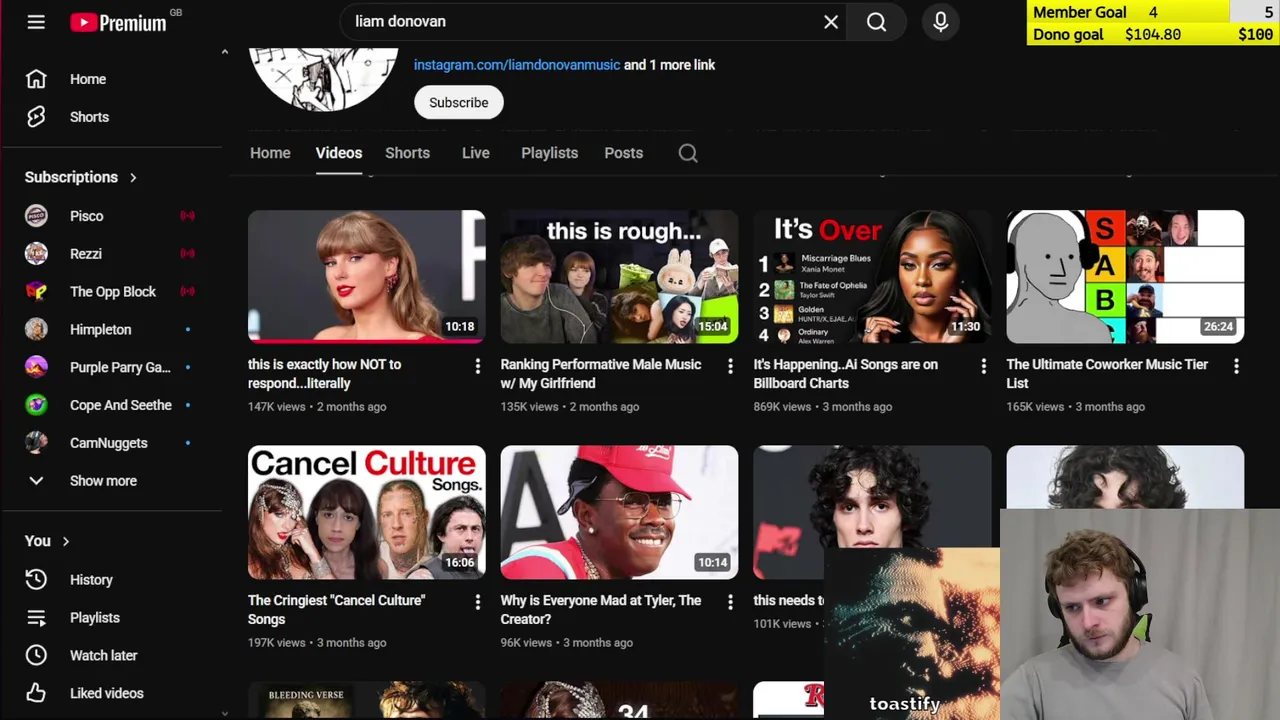
Task: Play Taylor Swift 10:18 video thumbnail
Action: tap(367, 277)
